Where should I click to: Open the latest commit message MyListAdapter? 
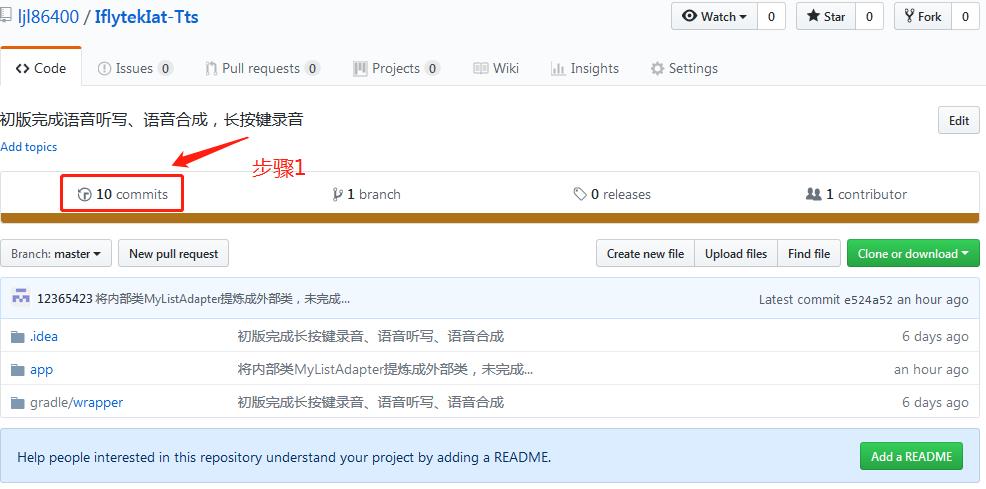[223, 299]
